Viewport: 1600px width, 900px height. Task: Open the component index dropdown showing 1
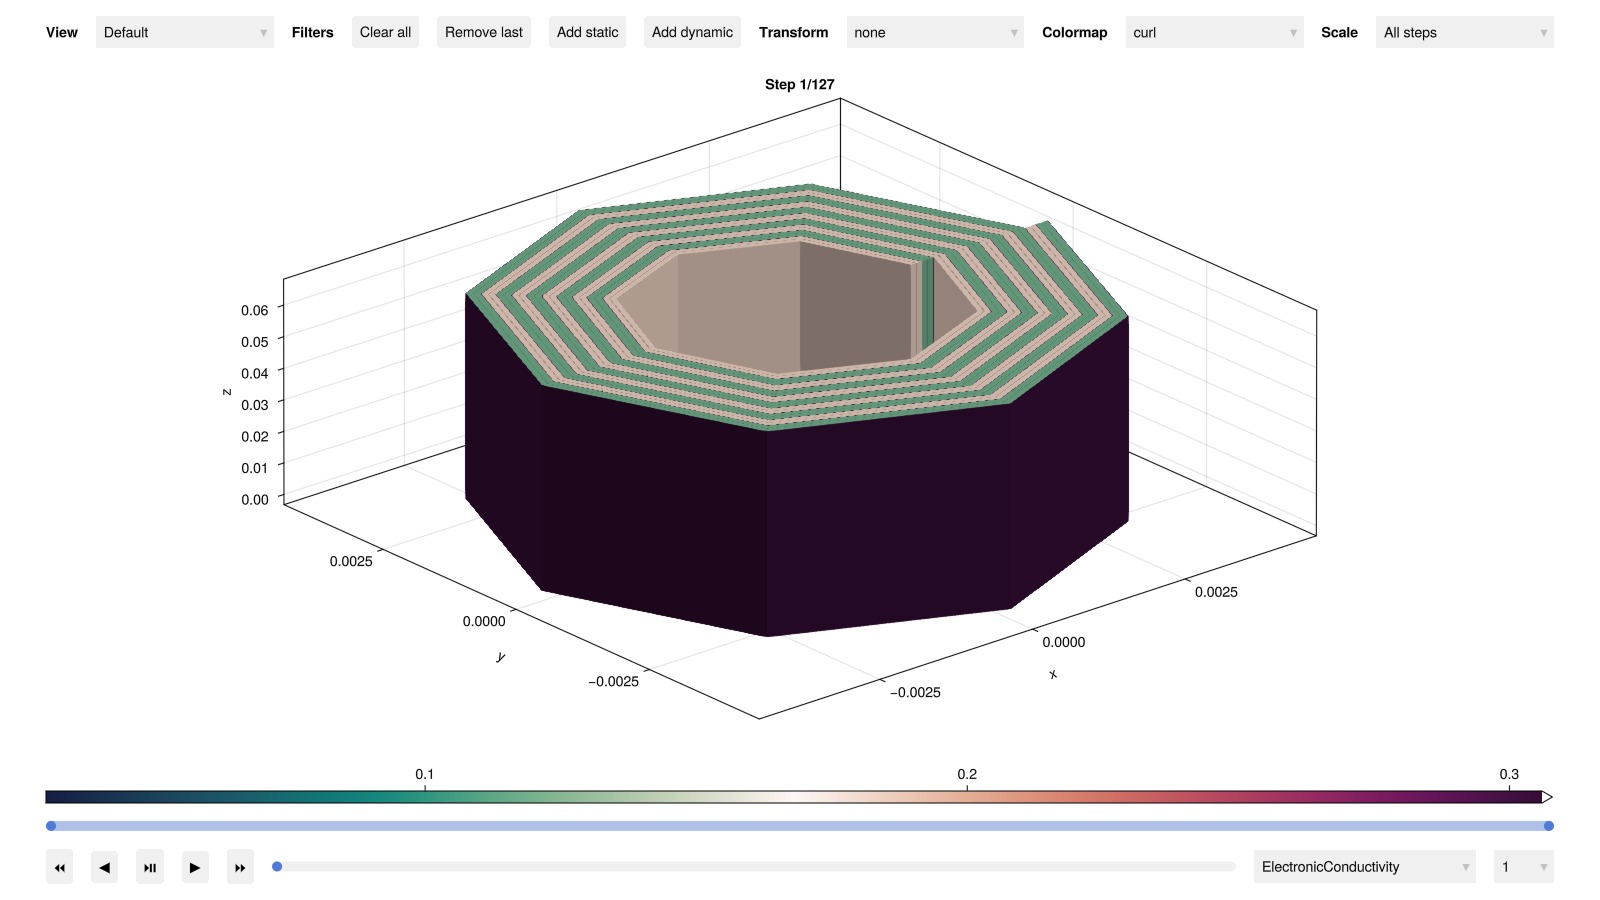[x=1523, y=867]
